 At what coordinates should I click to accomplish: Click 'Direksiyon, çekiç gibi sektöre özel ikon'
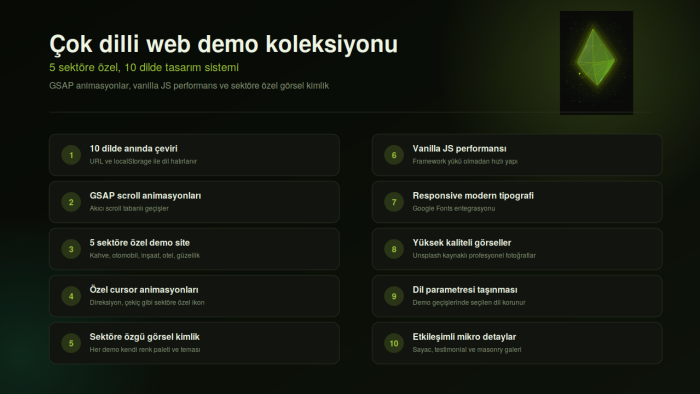coord(147,303)
